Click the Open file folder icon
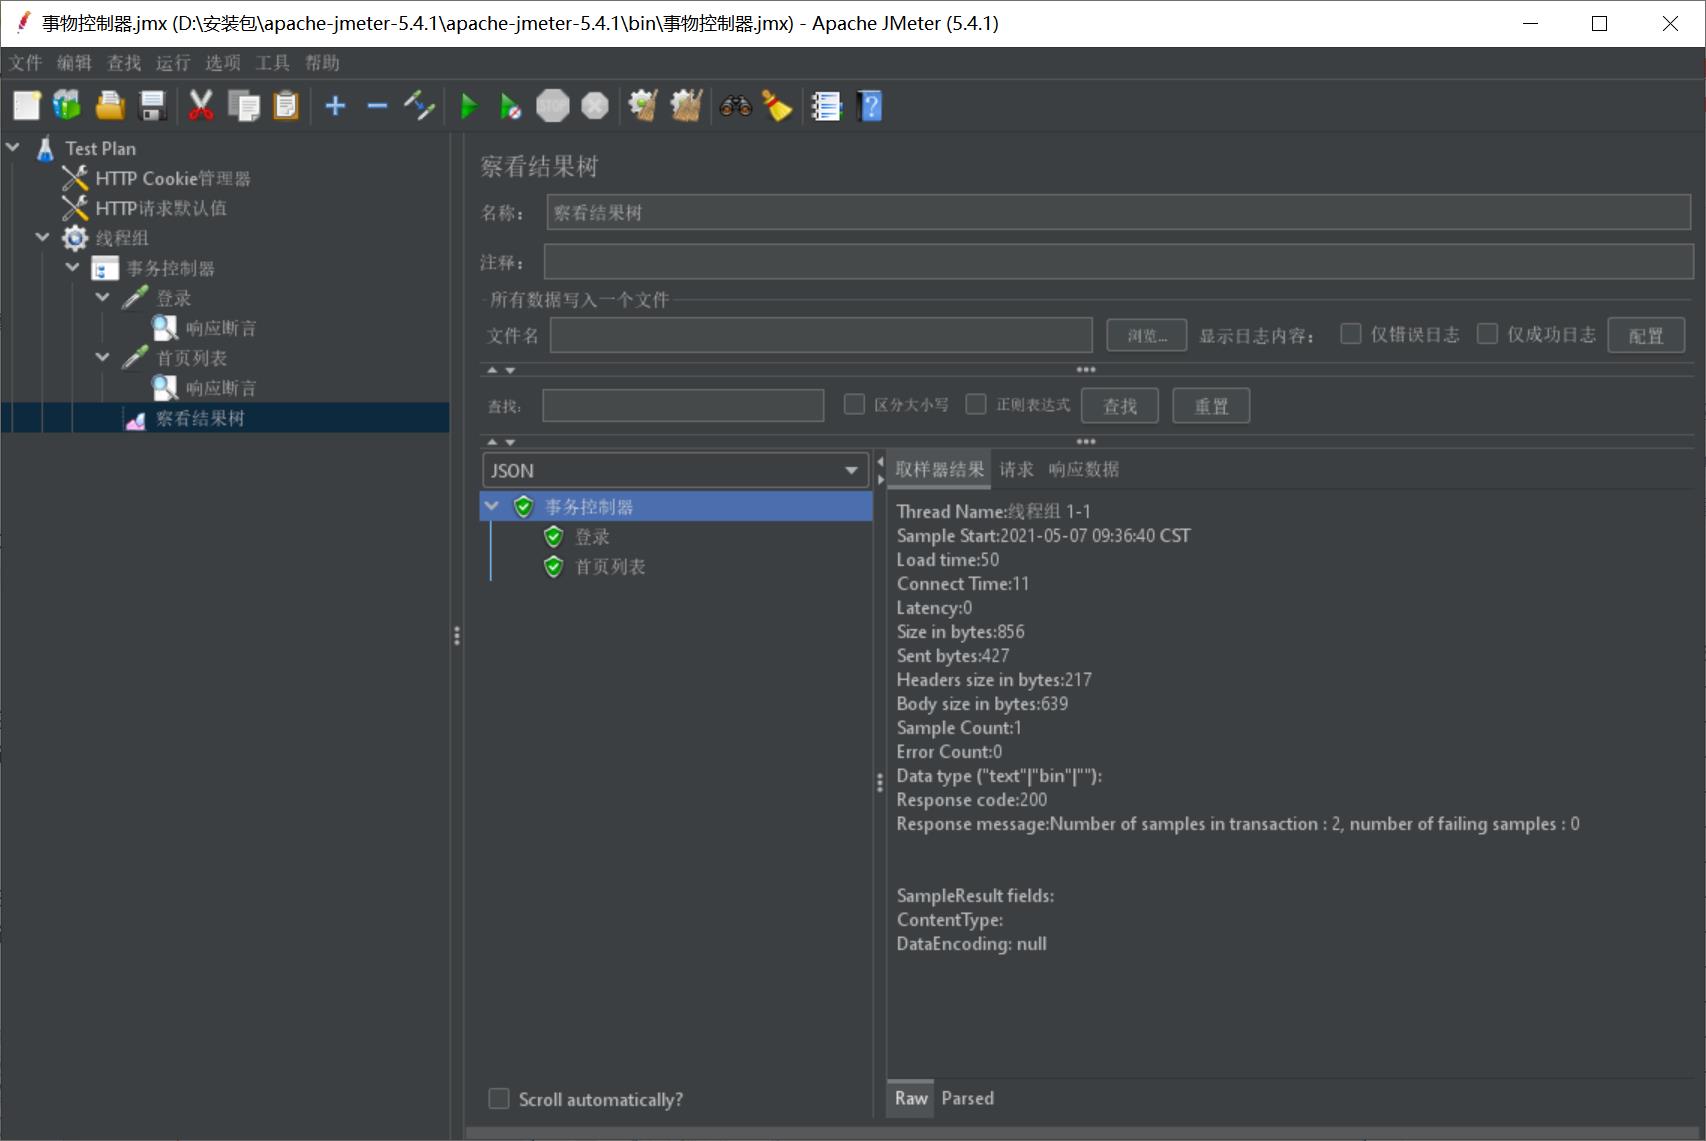The height and width of the screenshot is (1141, 1706). tap(110, 105)
